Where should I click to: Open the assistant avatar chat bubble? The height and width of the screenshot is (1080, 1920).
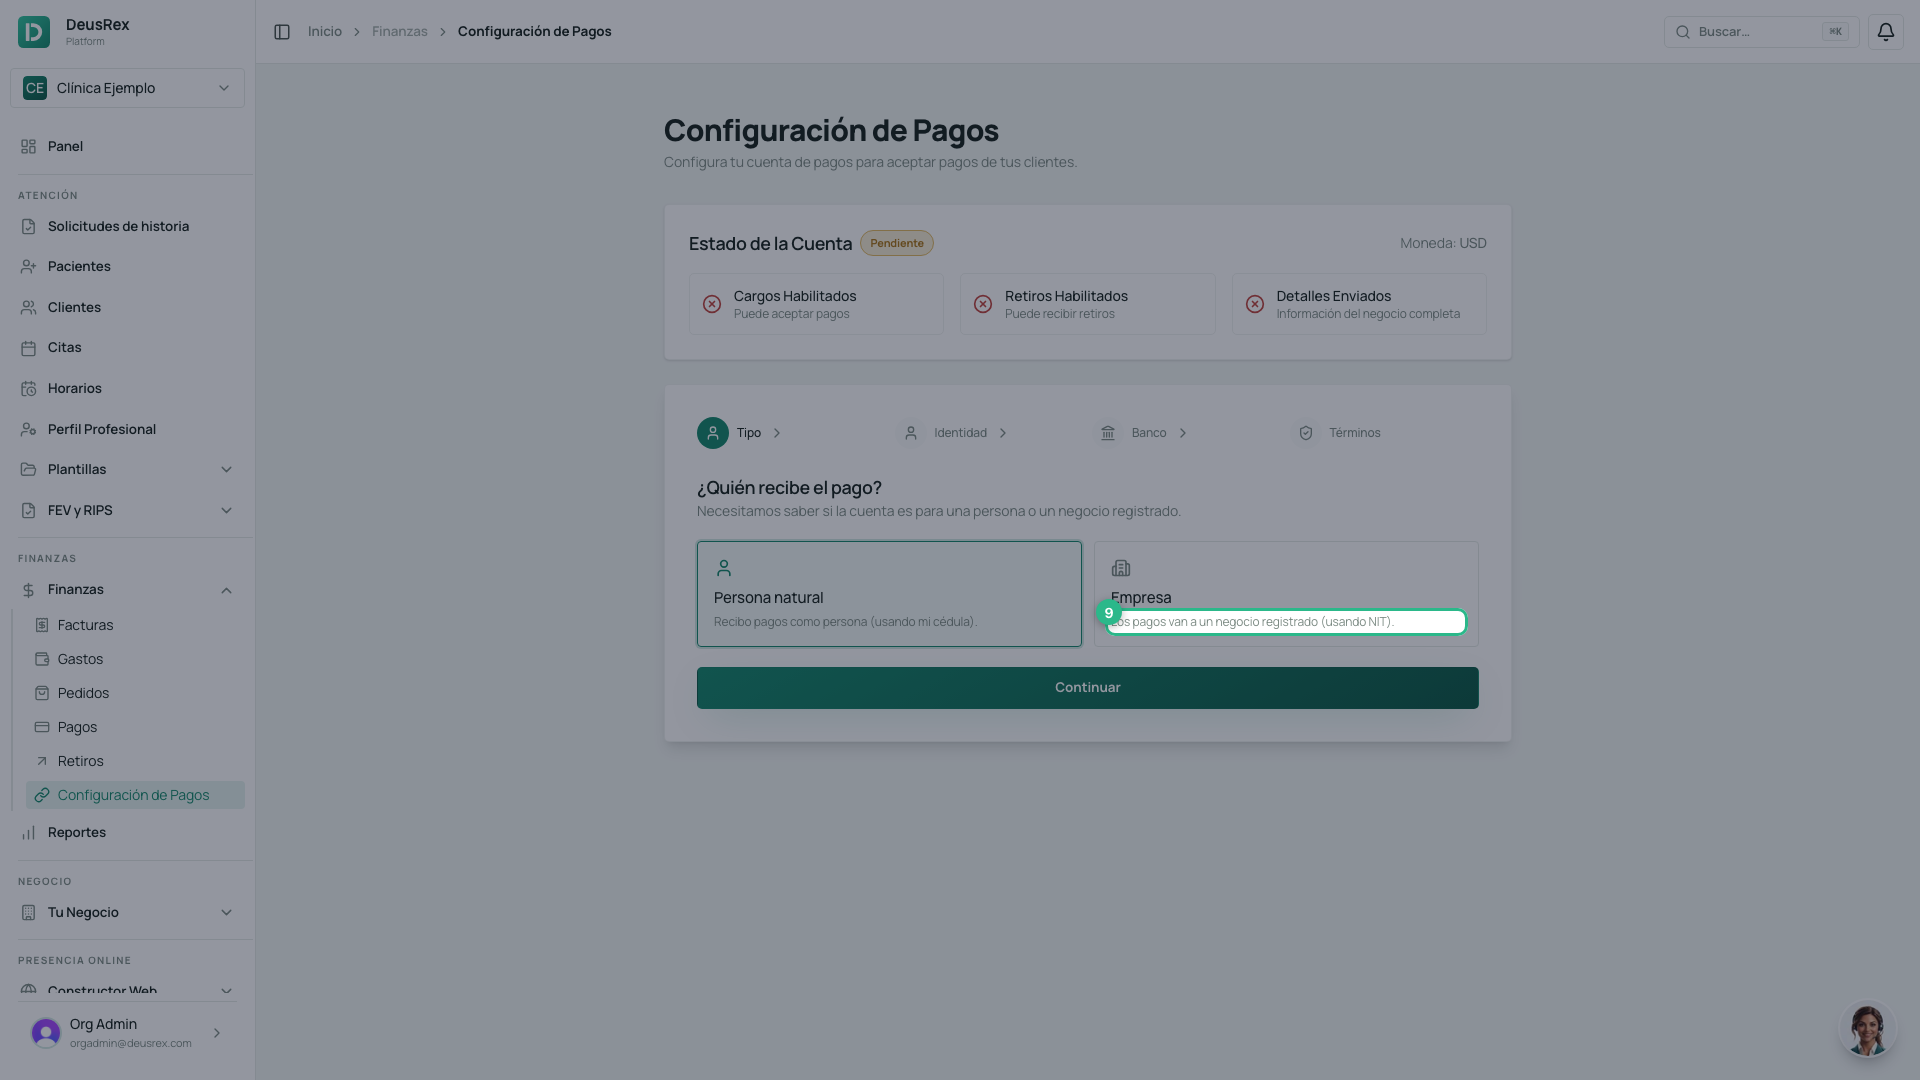(x=1867, y=1029)
